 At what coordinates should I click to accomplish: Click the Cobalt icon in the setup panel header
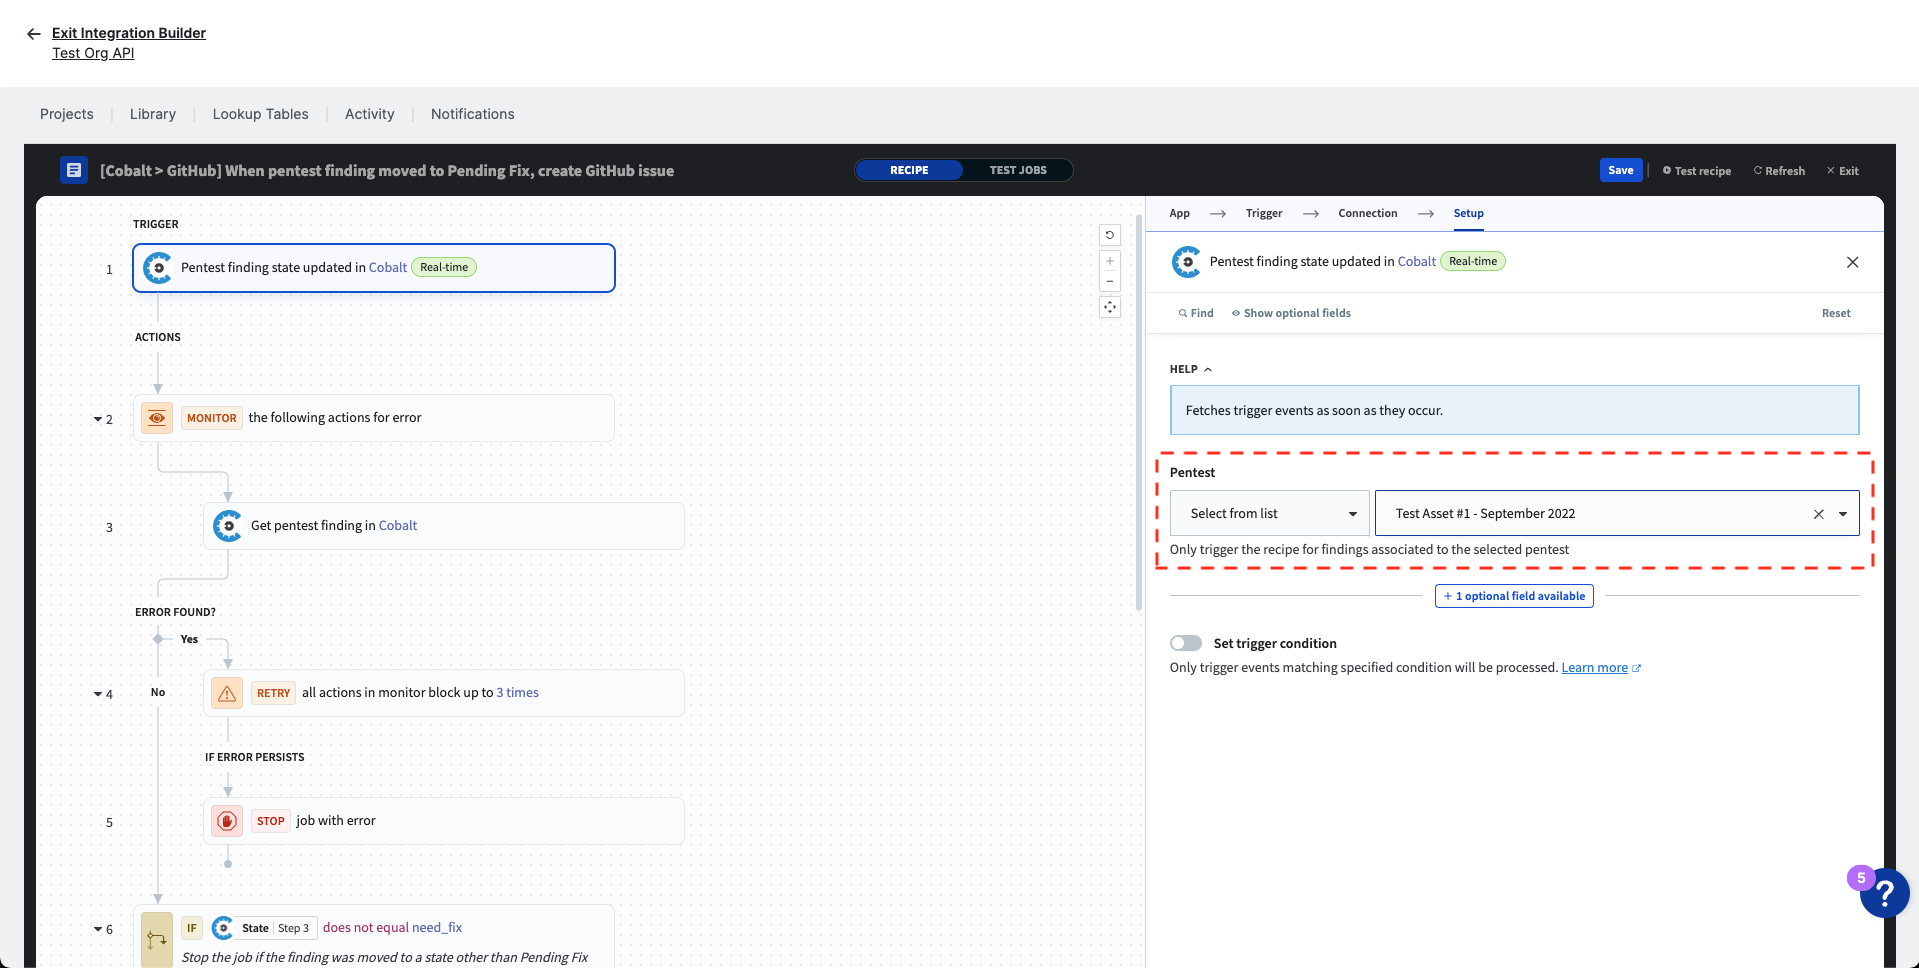point(1187,262)
